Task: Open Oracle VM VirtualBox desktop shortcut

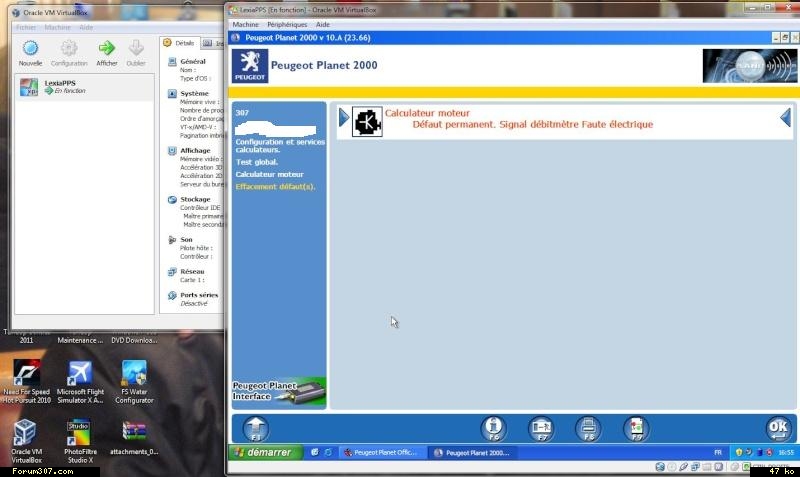Action: (27, 436)
